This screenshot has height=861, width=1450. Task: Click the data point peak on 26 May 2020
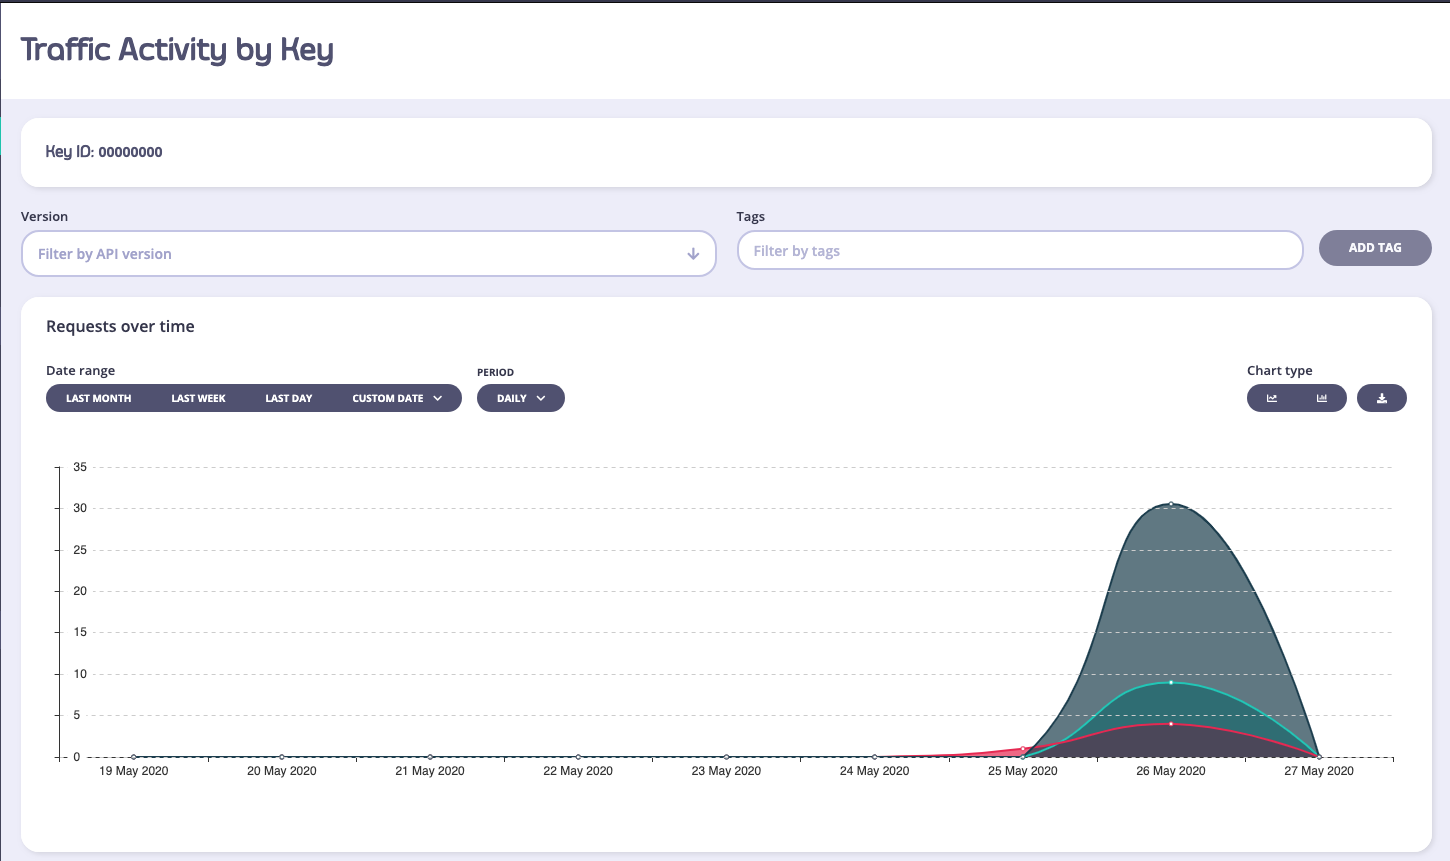[x=1171, y=504]
